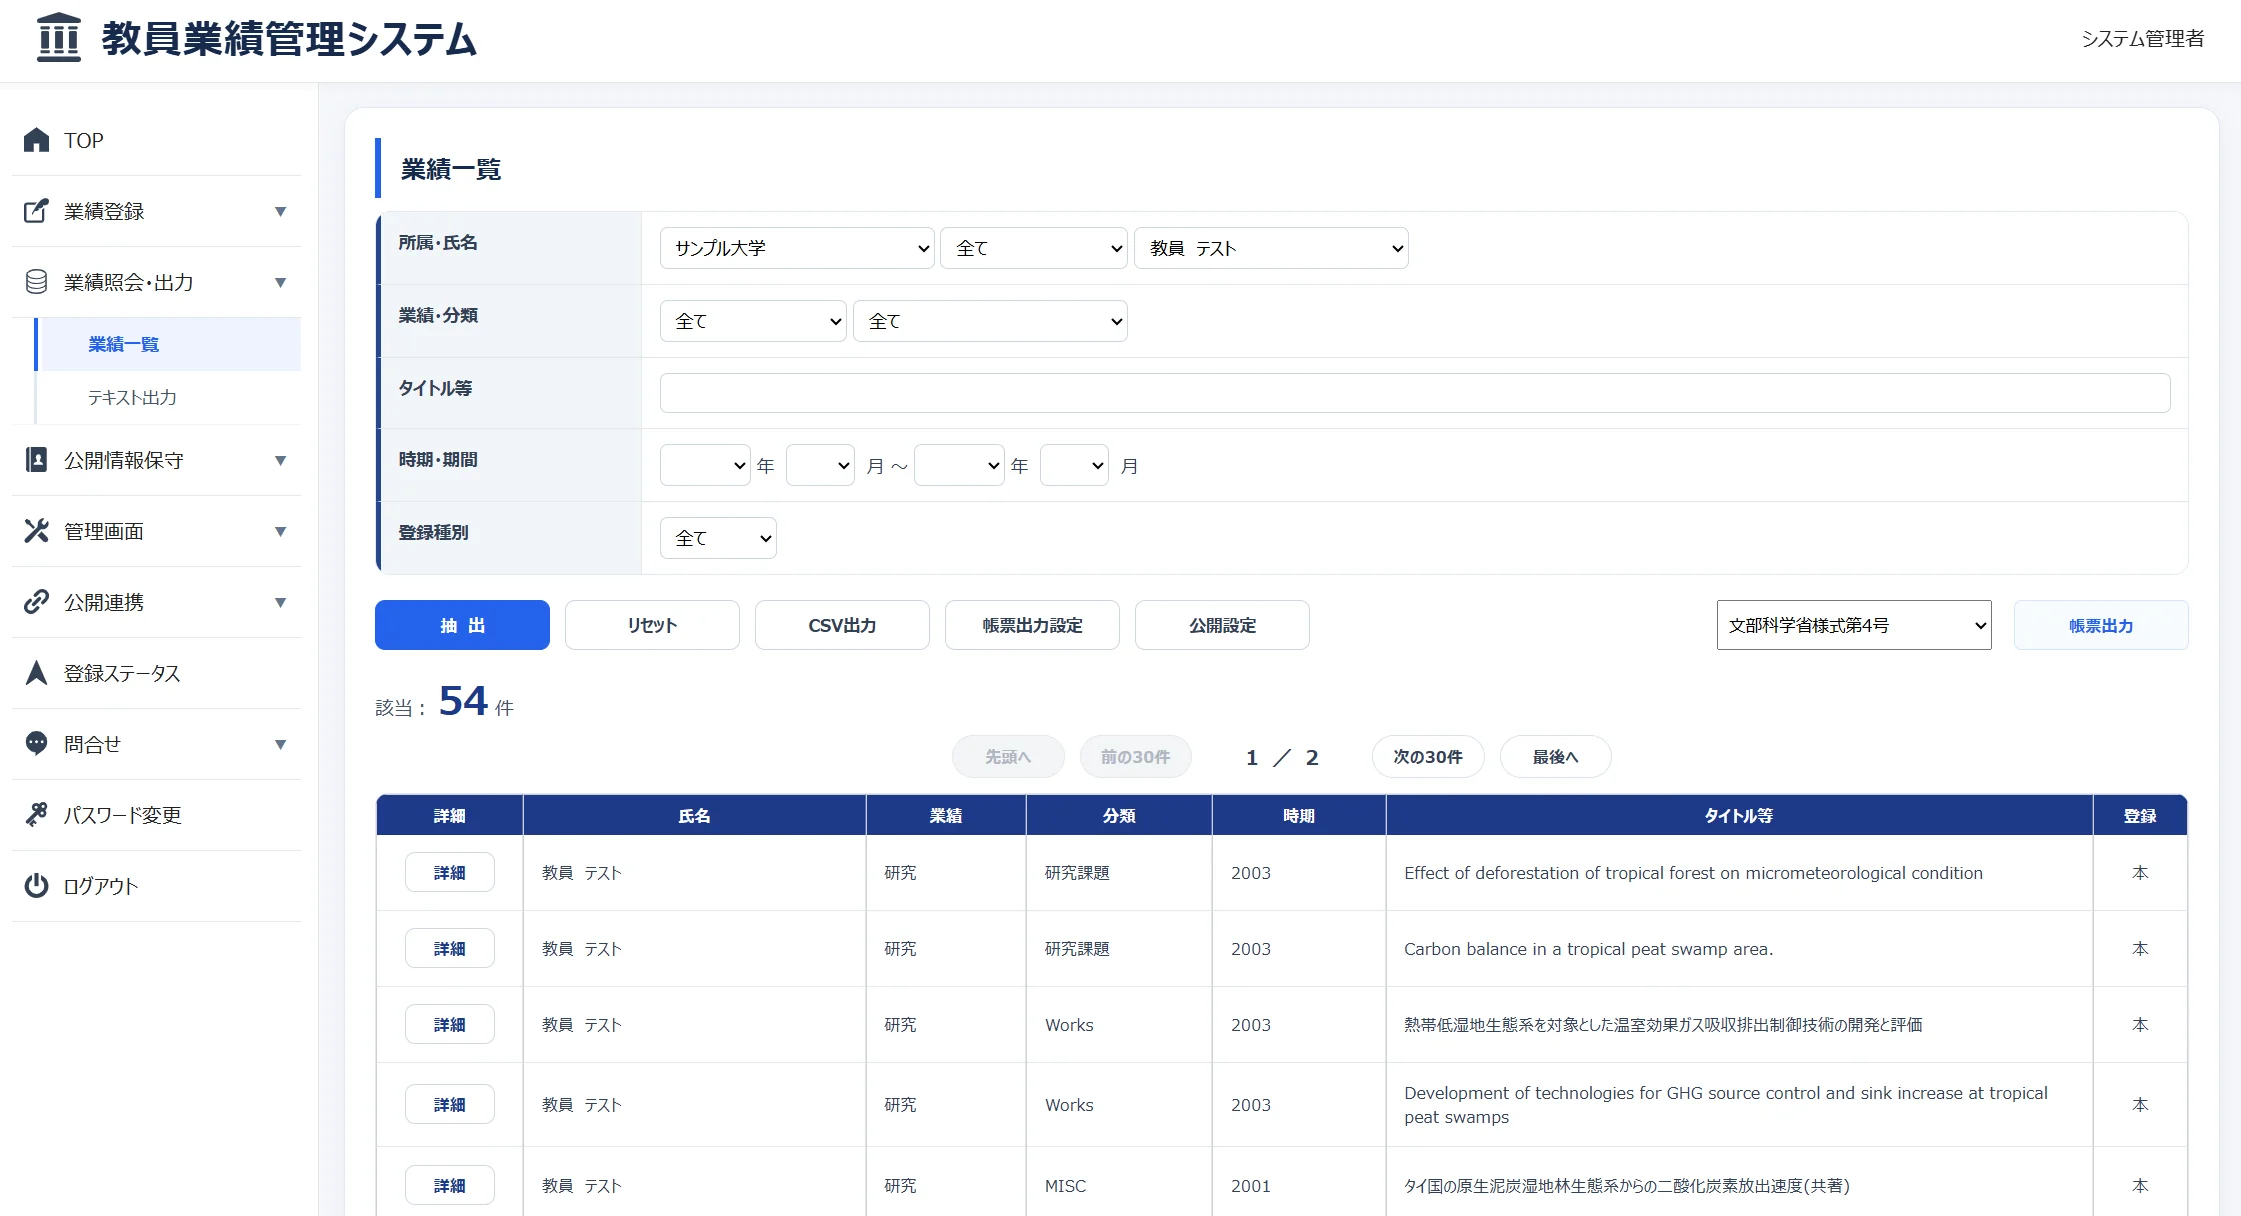Jump to last page with 最後へ
Image resolution: width=2241 pixels, height=1216 pixels.
click(x=1556, y=757)
